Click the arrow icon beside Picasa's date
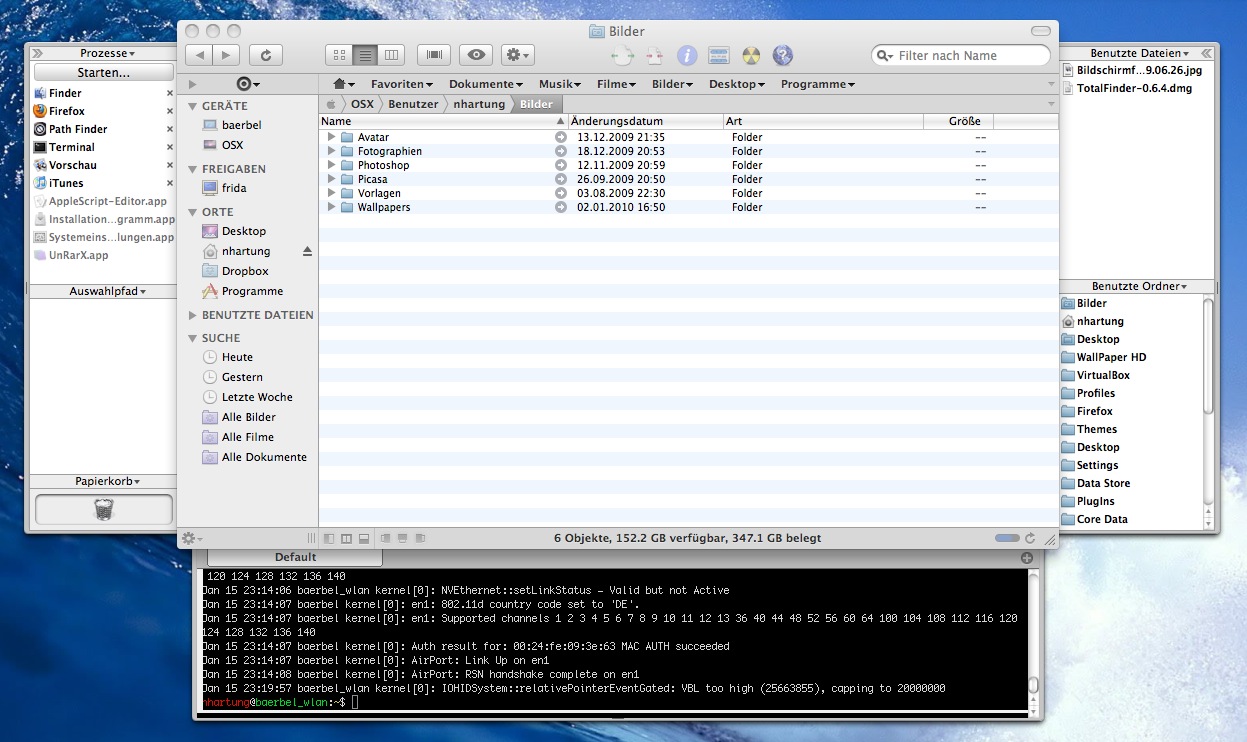Screen dimensions: 1247x742 pos(561,179)
